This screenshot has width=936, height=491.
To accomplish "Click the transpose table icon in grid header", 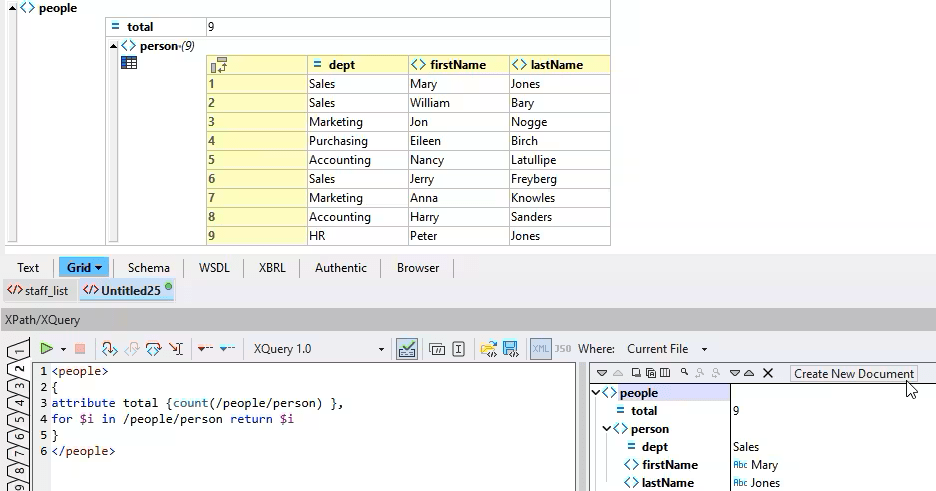I will click(218, 65).
